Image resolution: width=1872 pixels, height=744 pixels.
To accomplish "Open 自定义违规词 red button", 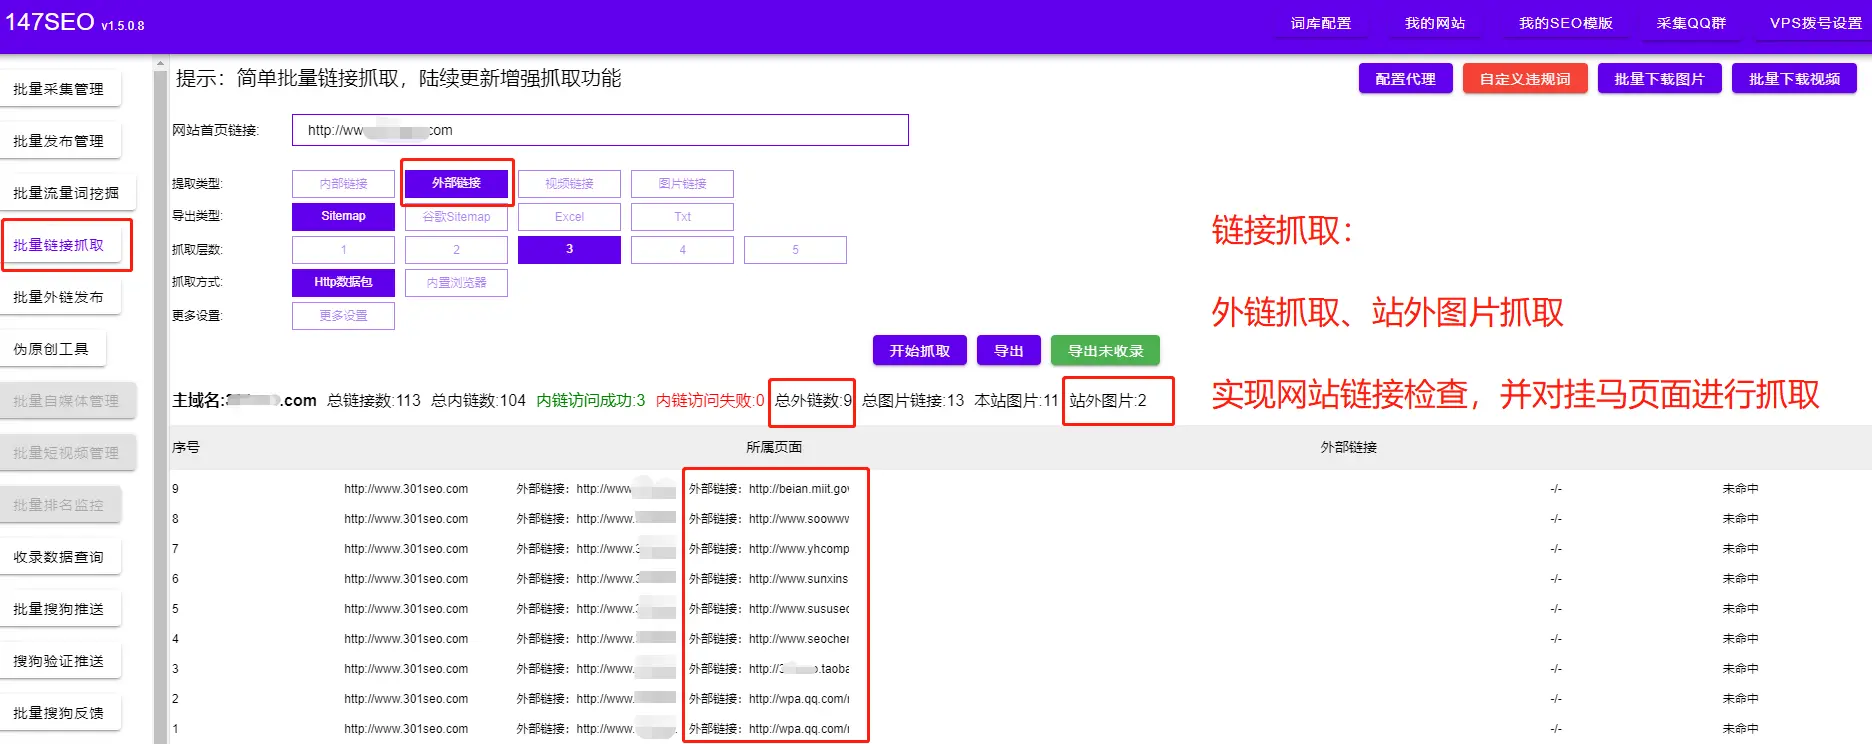I will [x=1525, y=79].
